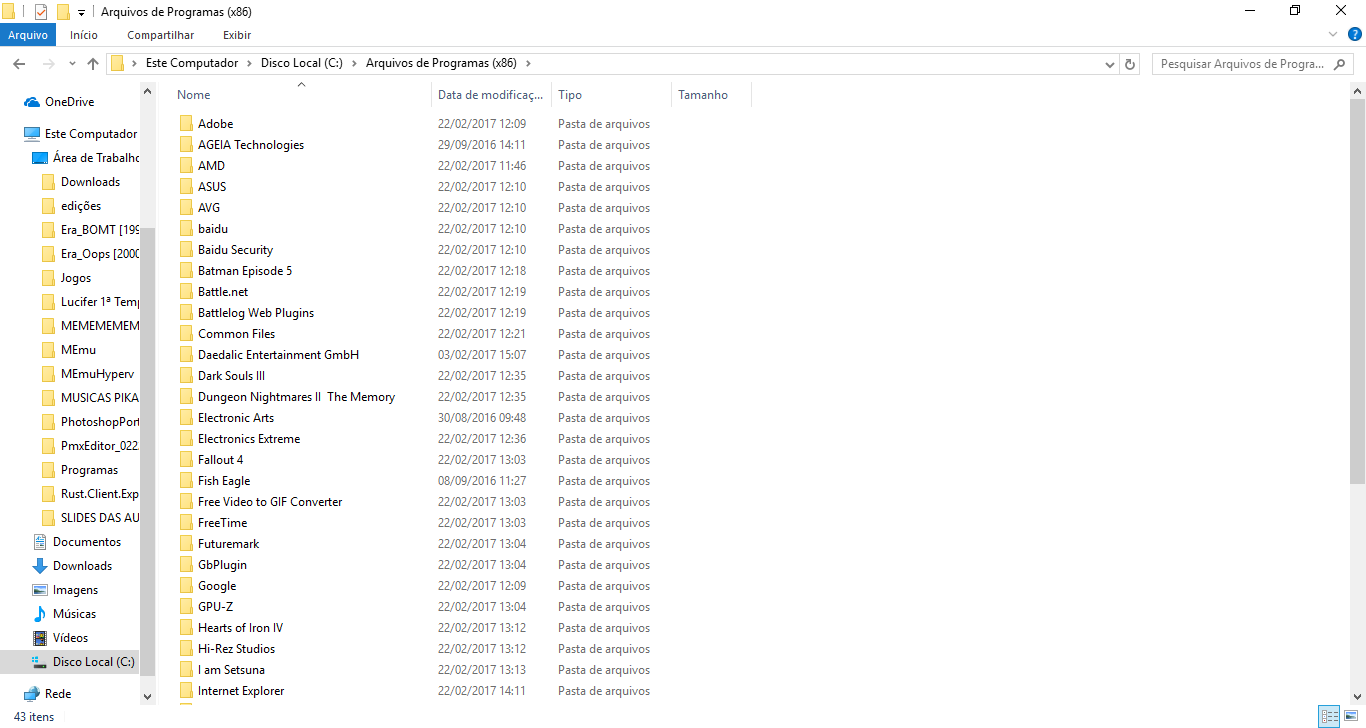1366x728 pixels.
Task: Click the Dark Souls III folder icon
Action: coord(186,376)
